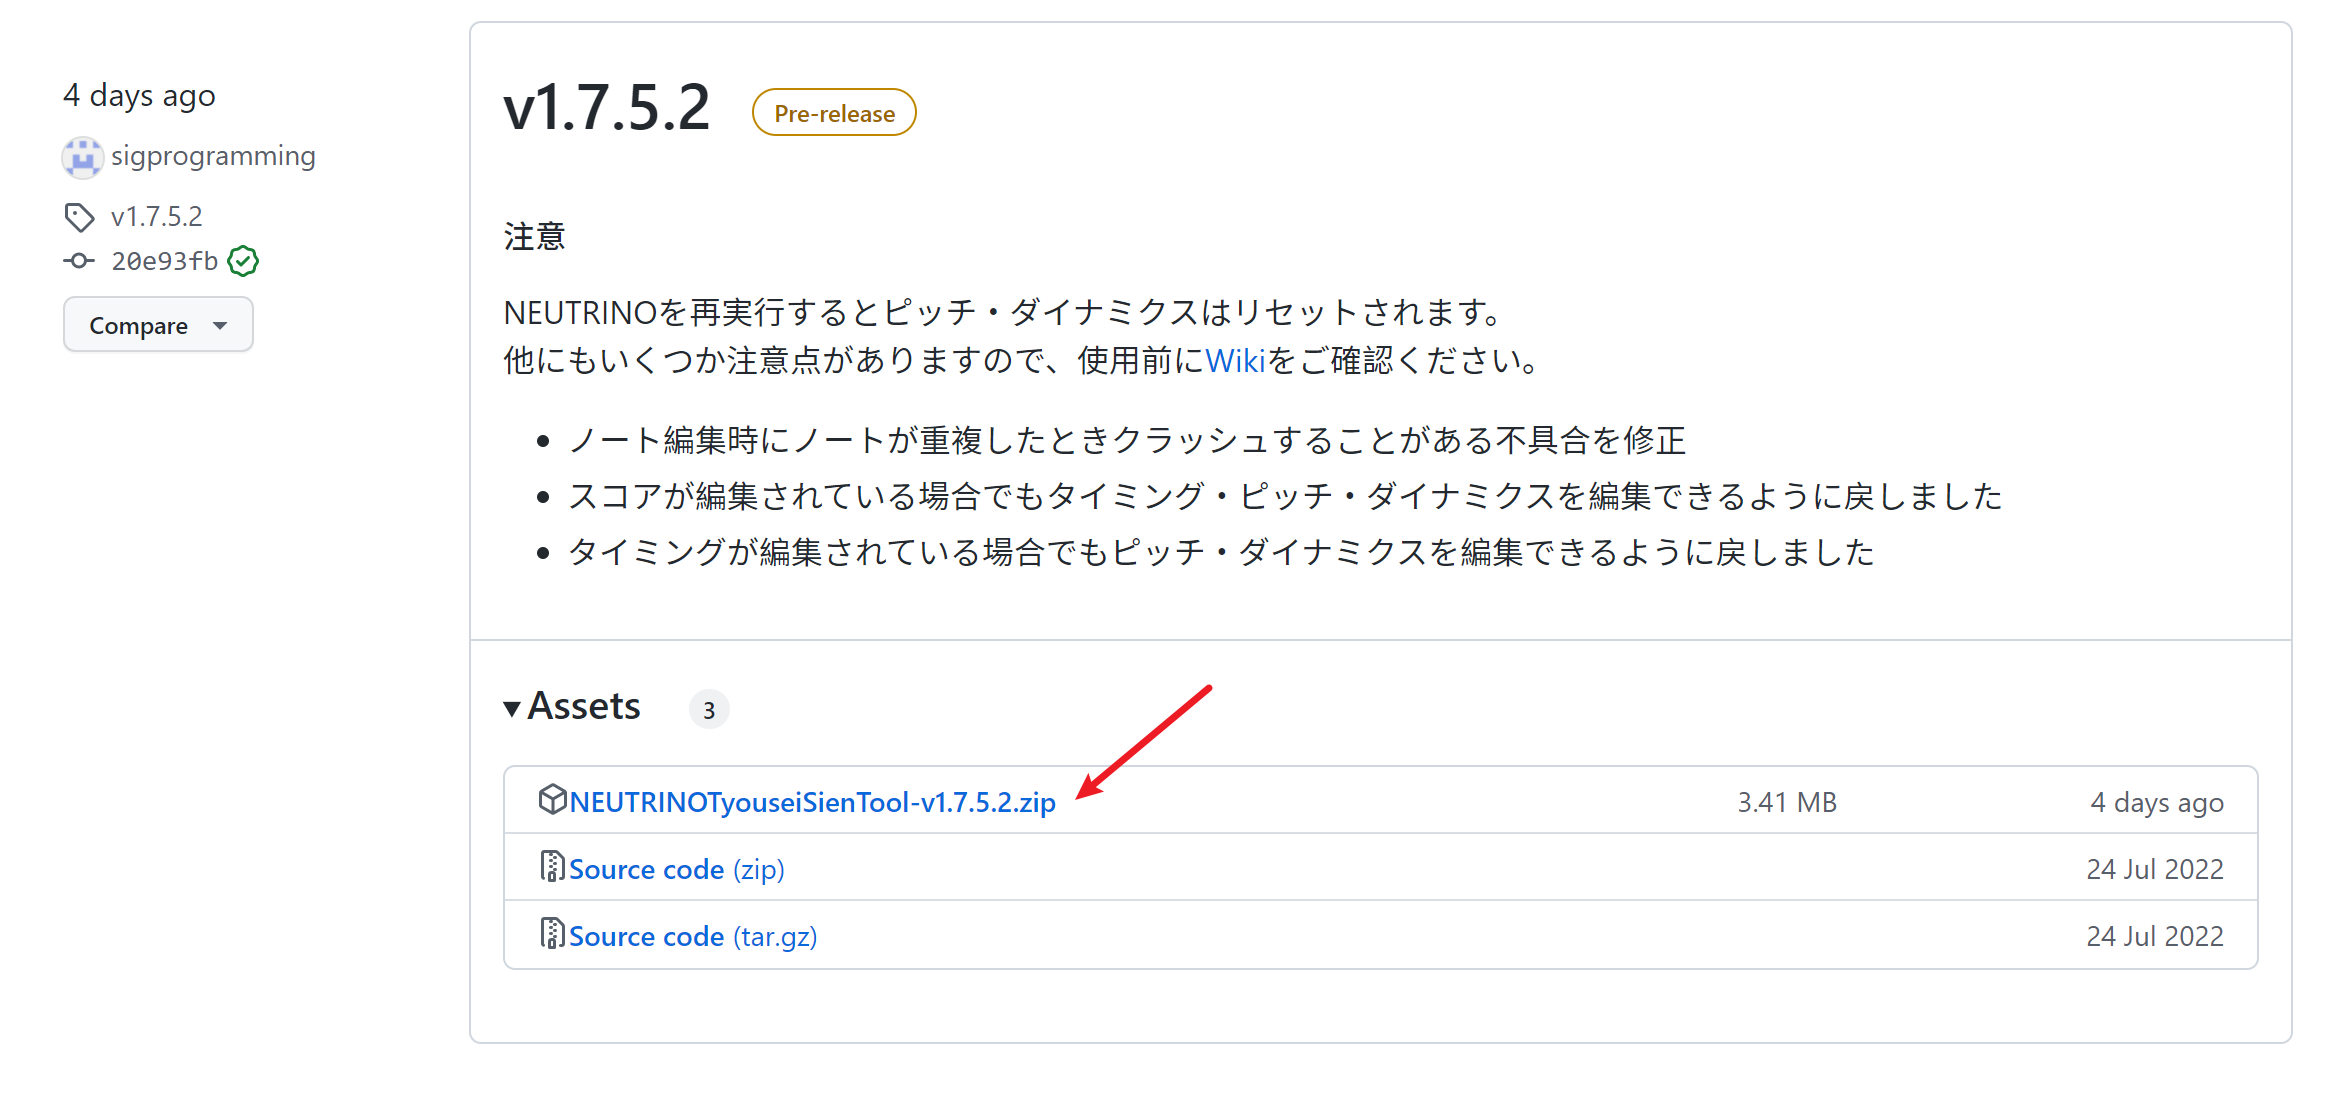Click the package icon beside NEUTRINOTyouseiSienTool zip
2339x1098 pixels.
(x=552, y=800)
